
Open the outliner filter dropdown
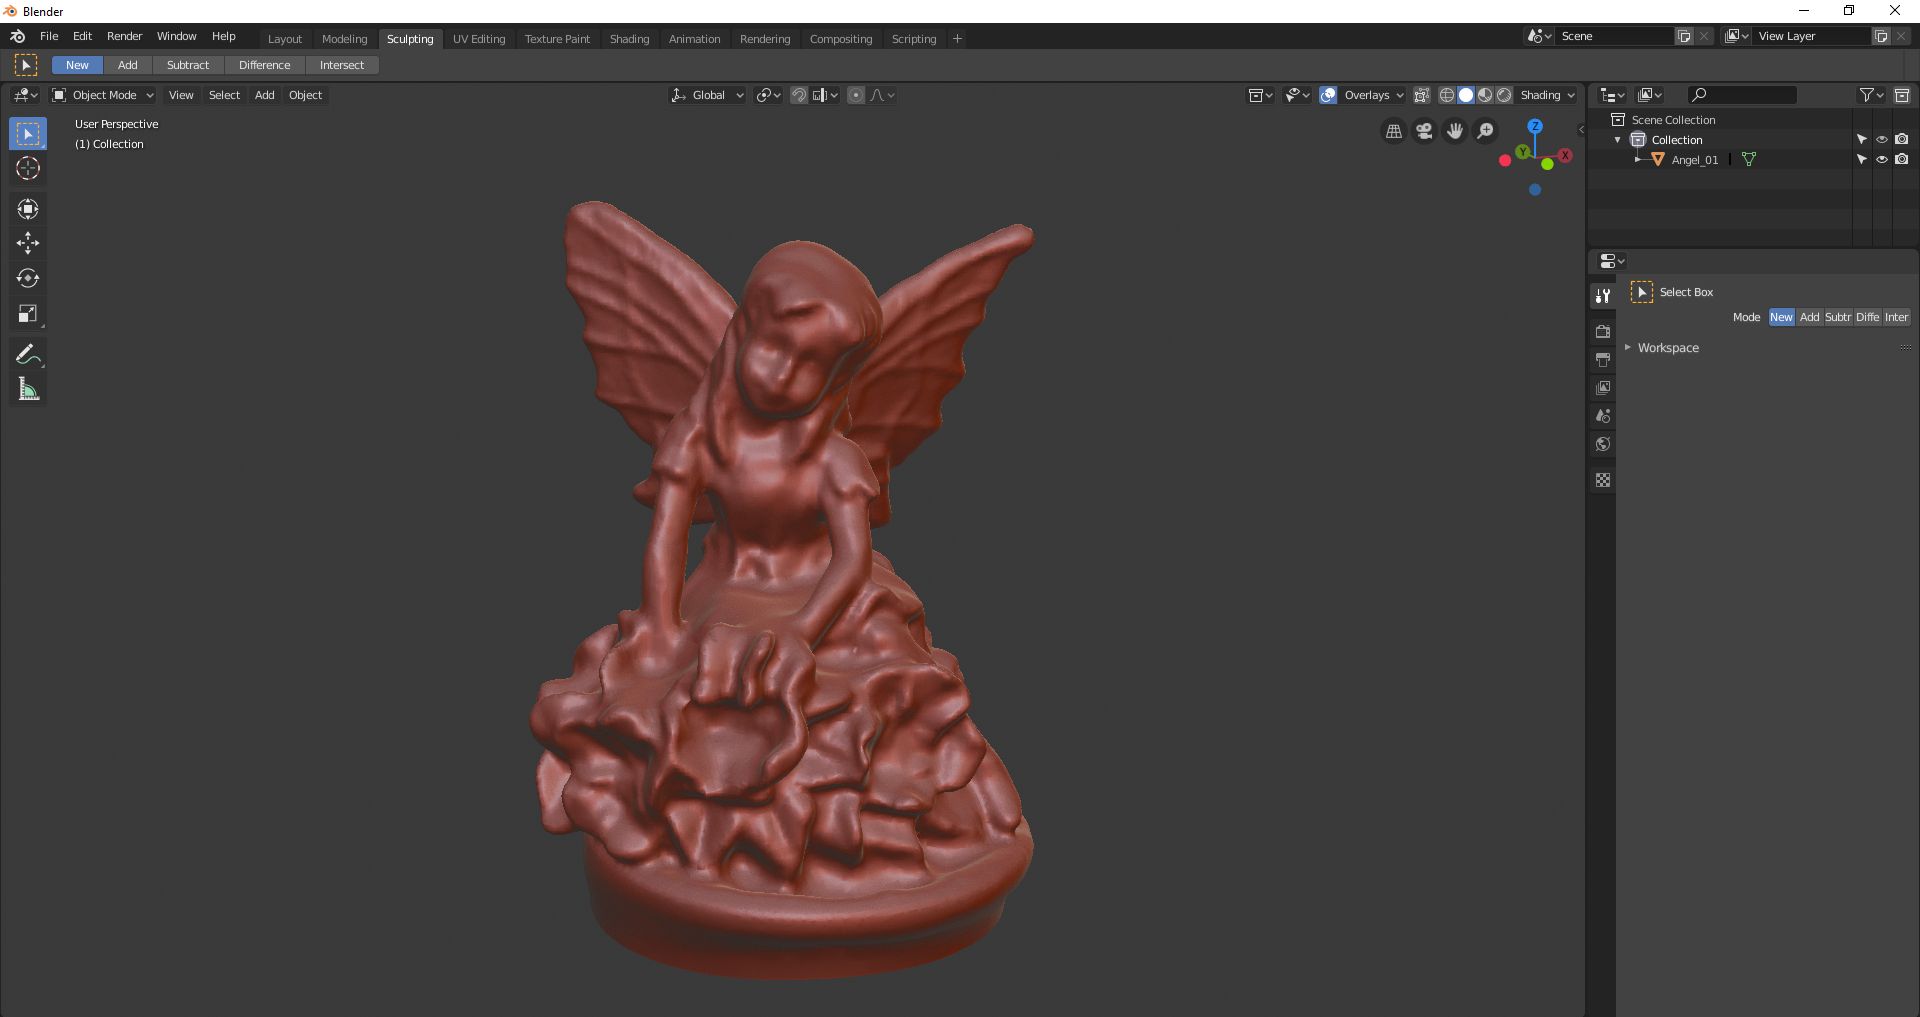(x=1871, y=95)
